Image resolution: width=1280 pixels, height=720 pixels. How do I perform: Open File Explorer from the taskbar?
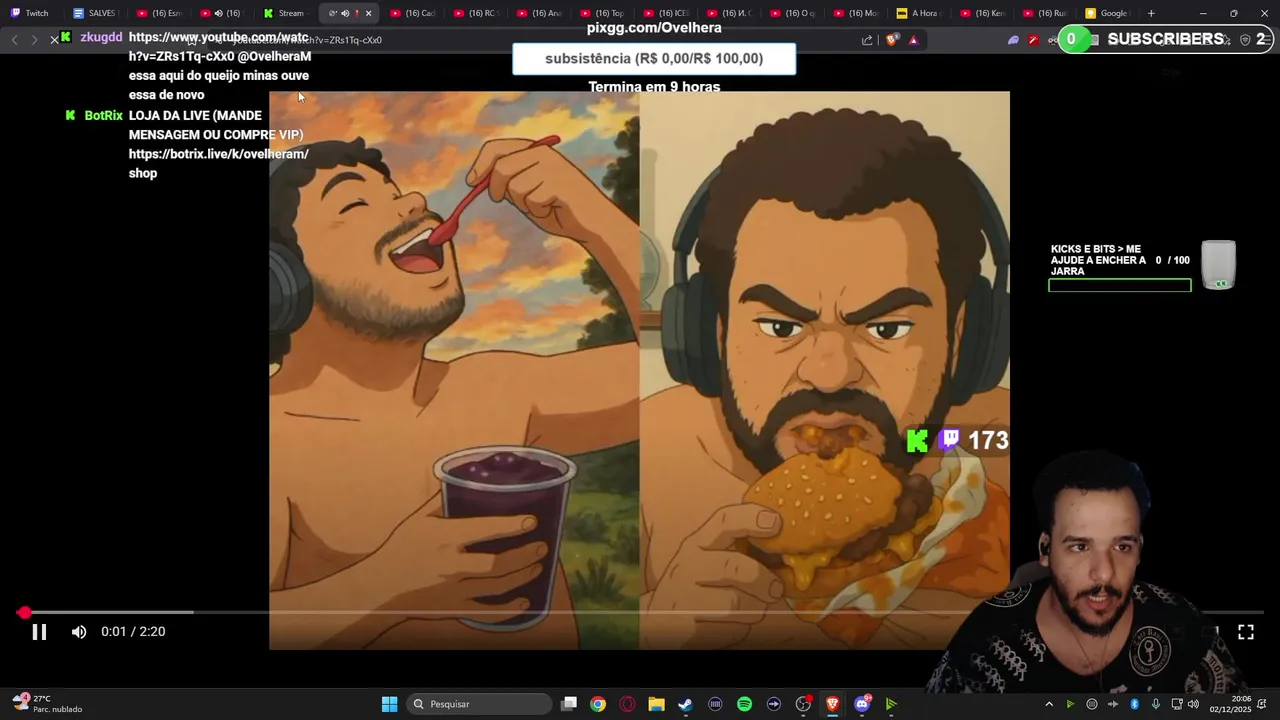(x=656, y=704)
